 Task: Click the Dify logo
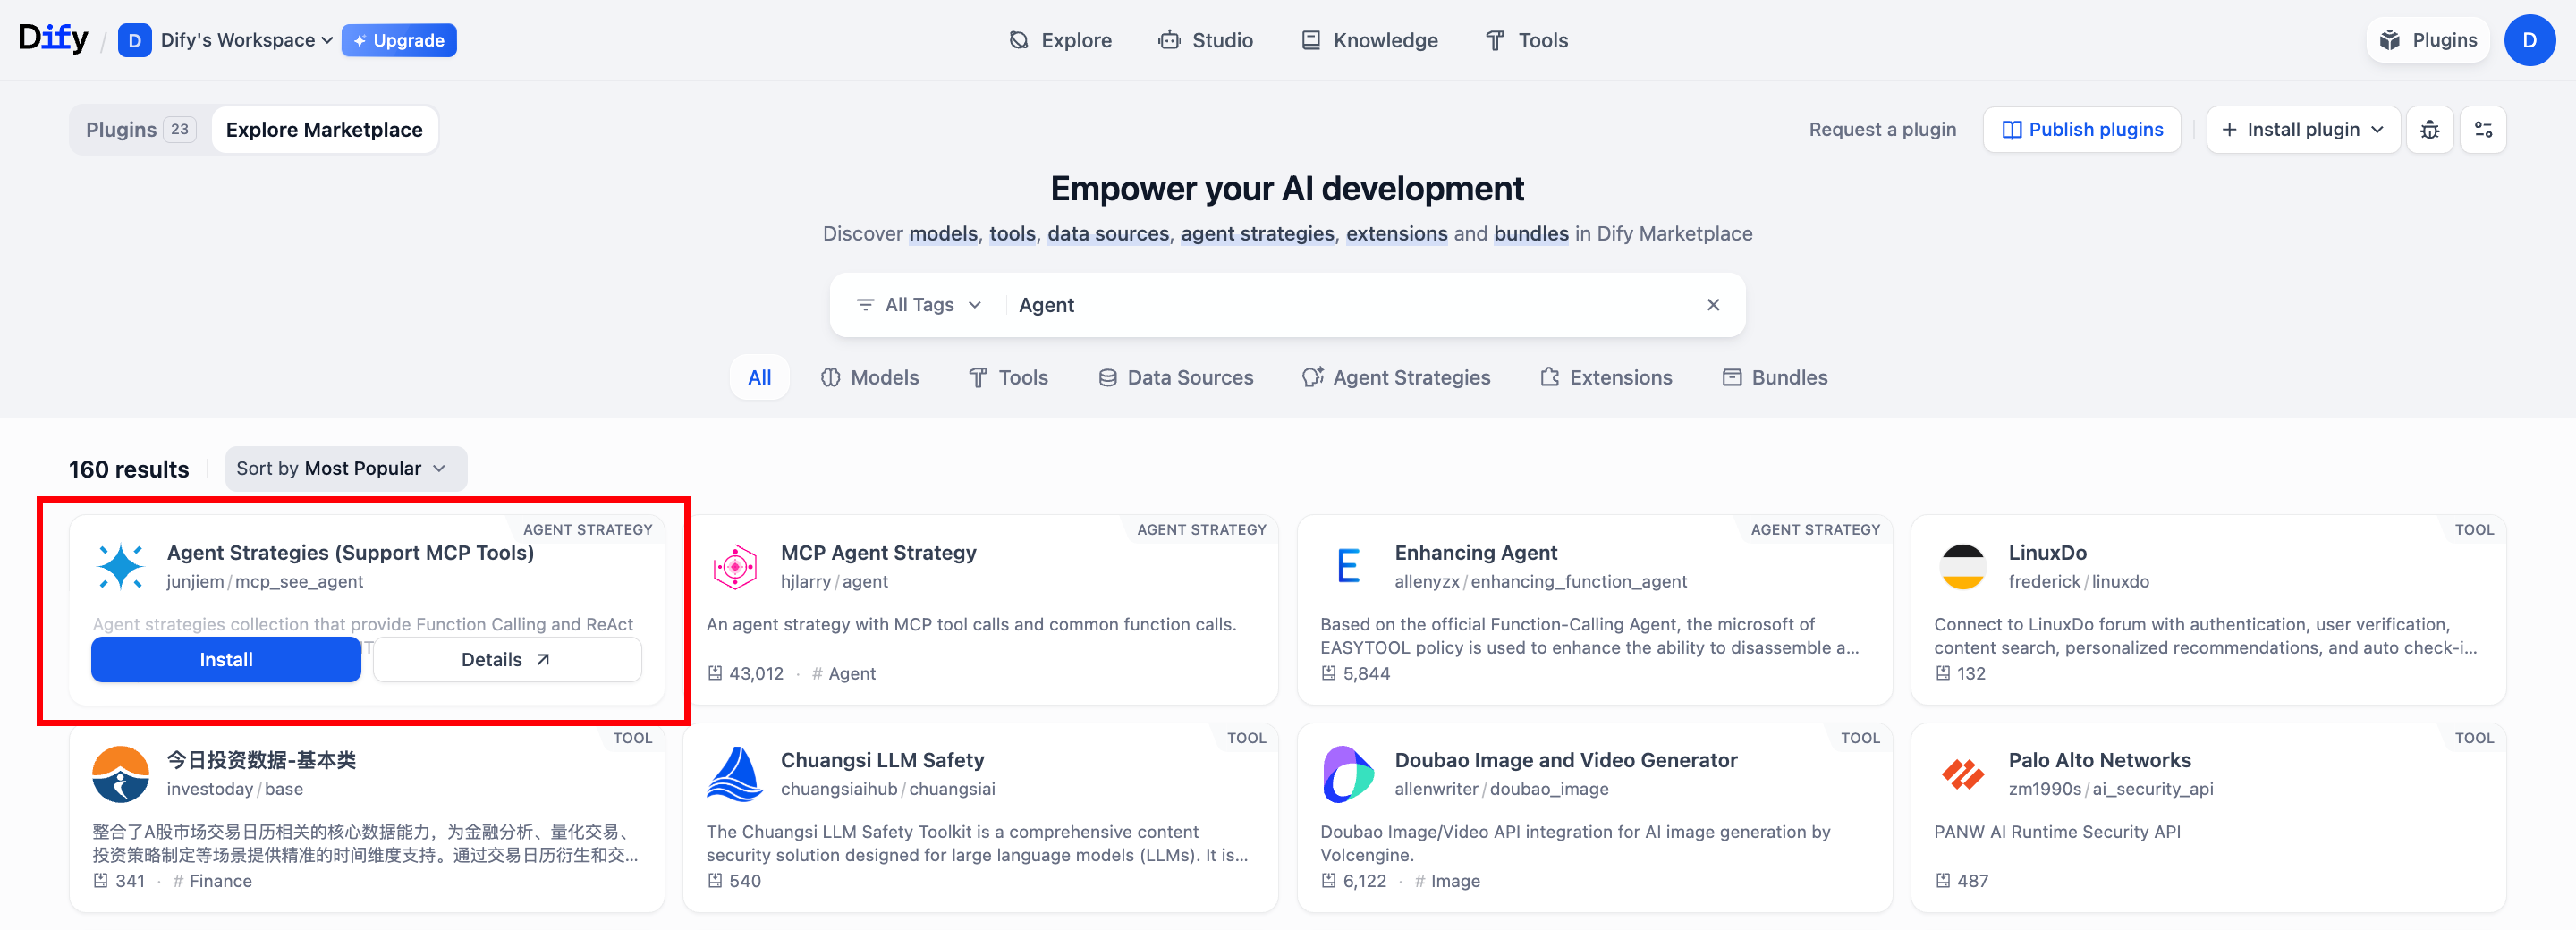tap(53, 39)
